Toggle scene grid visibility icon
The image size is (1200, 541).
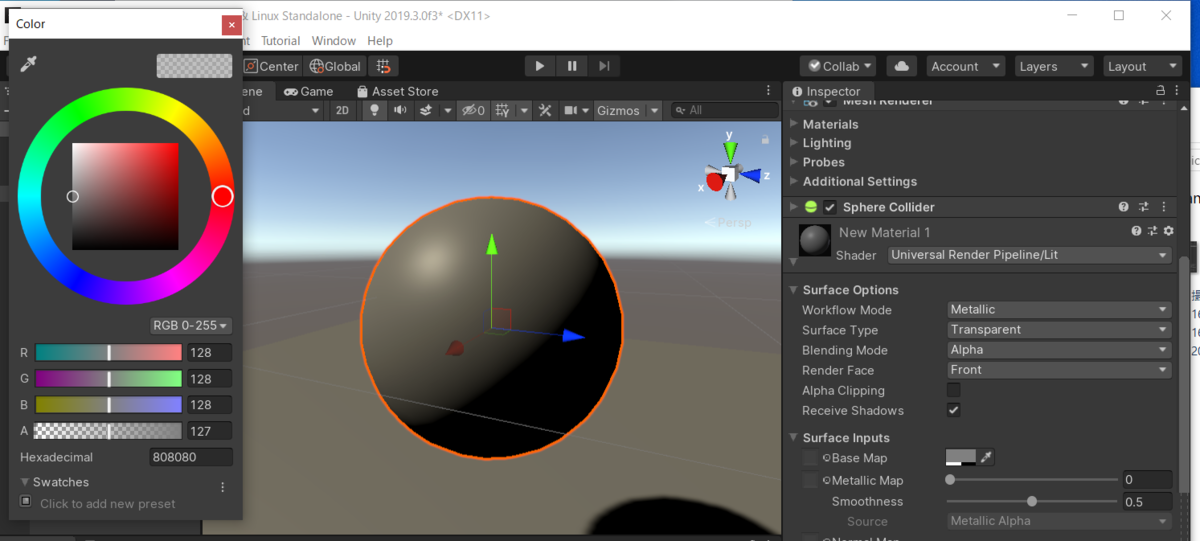(x=503, y=110)
